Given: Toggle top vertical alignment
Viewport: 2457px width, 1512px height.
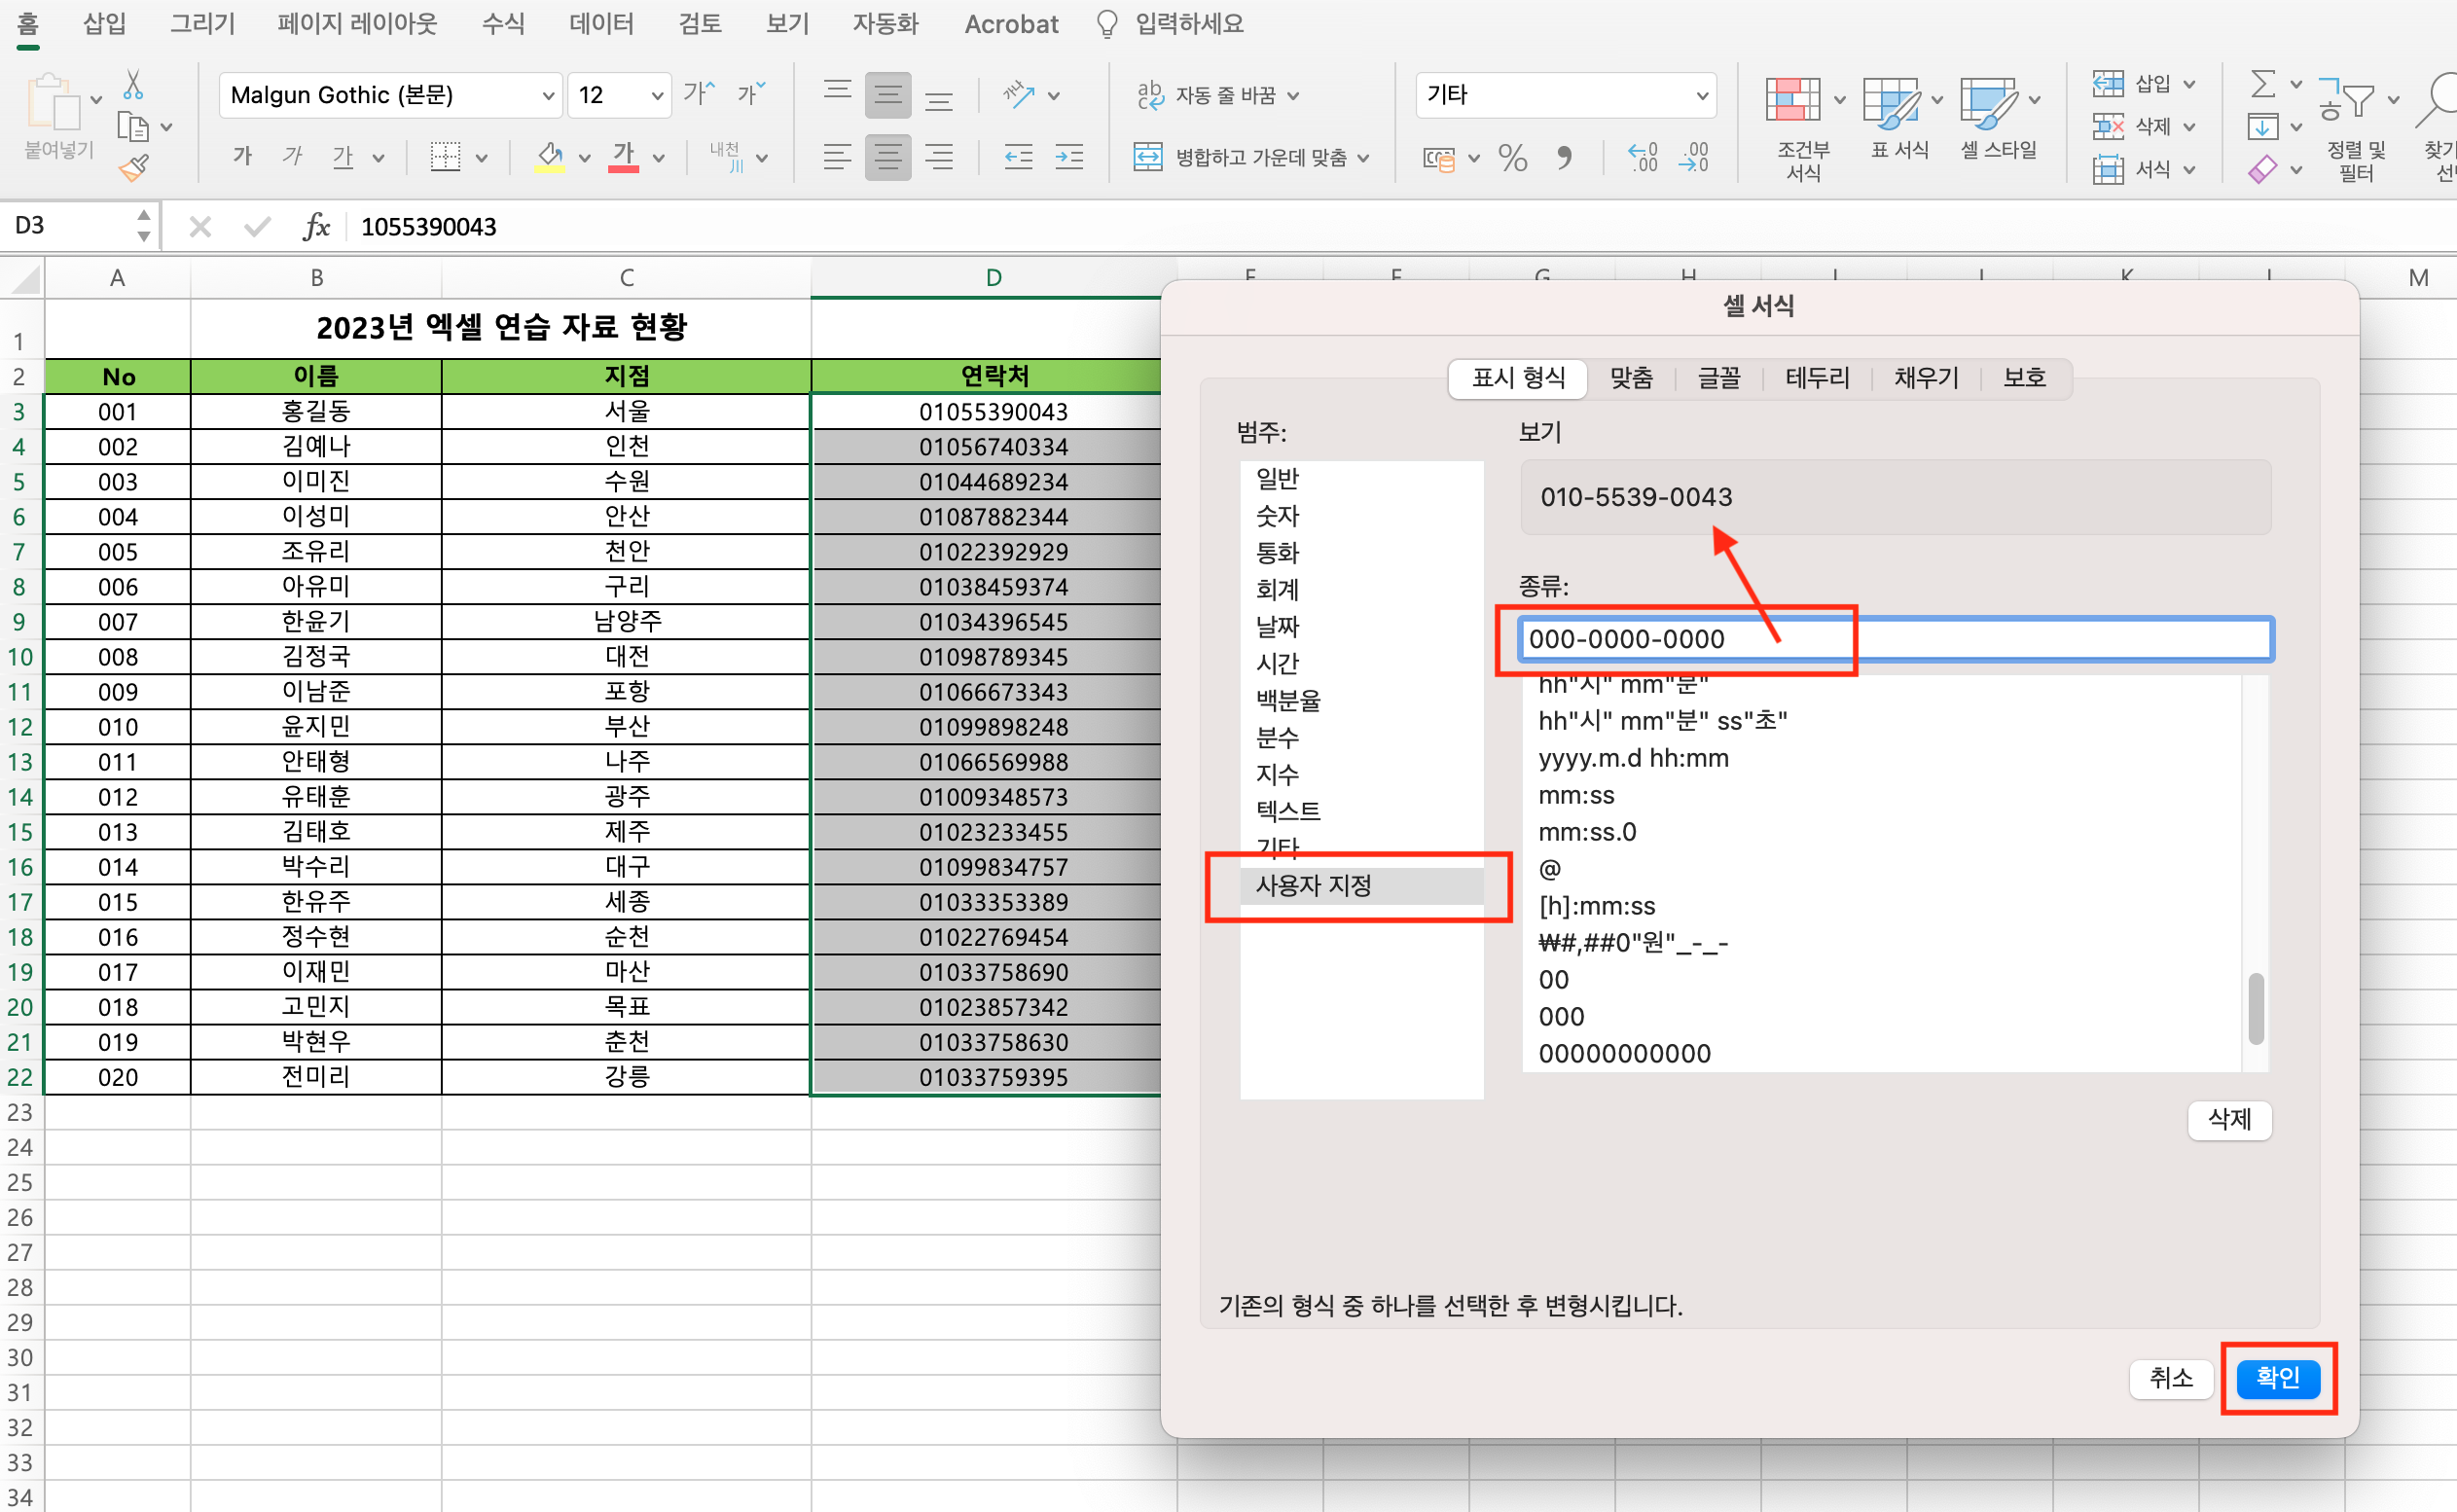Looking at the screenshot, I should [x=837, y=94].
